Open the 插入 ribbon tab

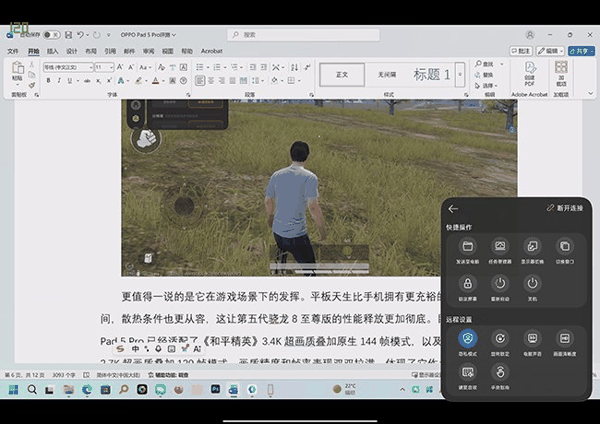52,50
